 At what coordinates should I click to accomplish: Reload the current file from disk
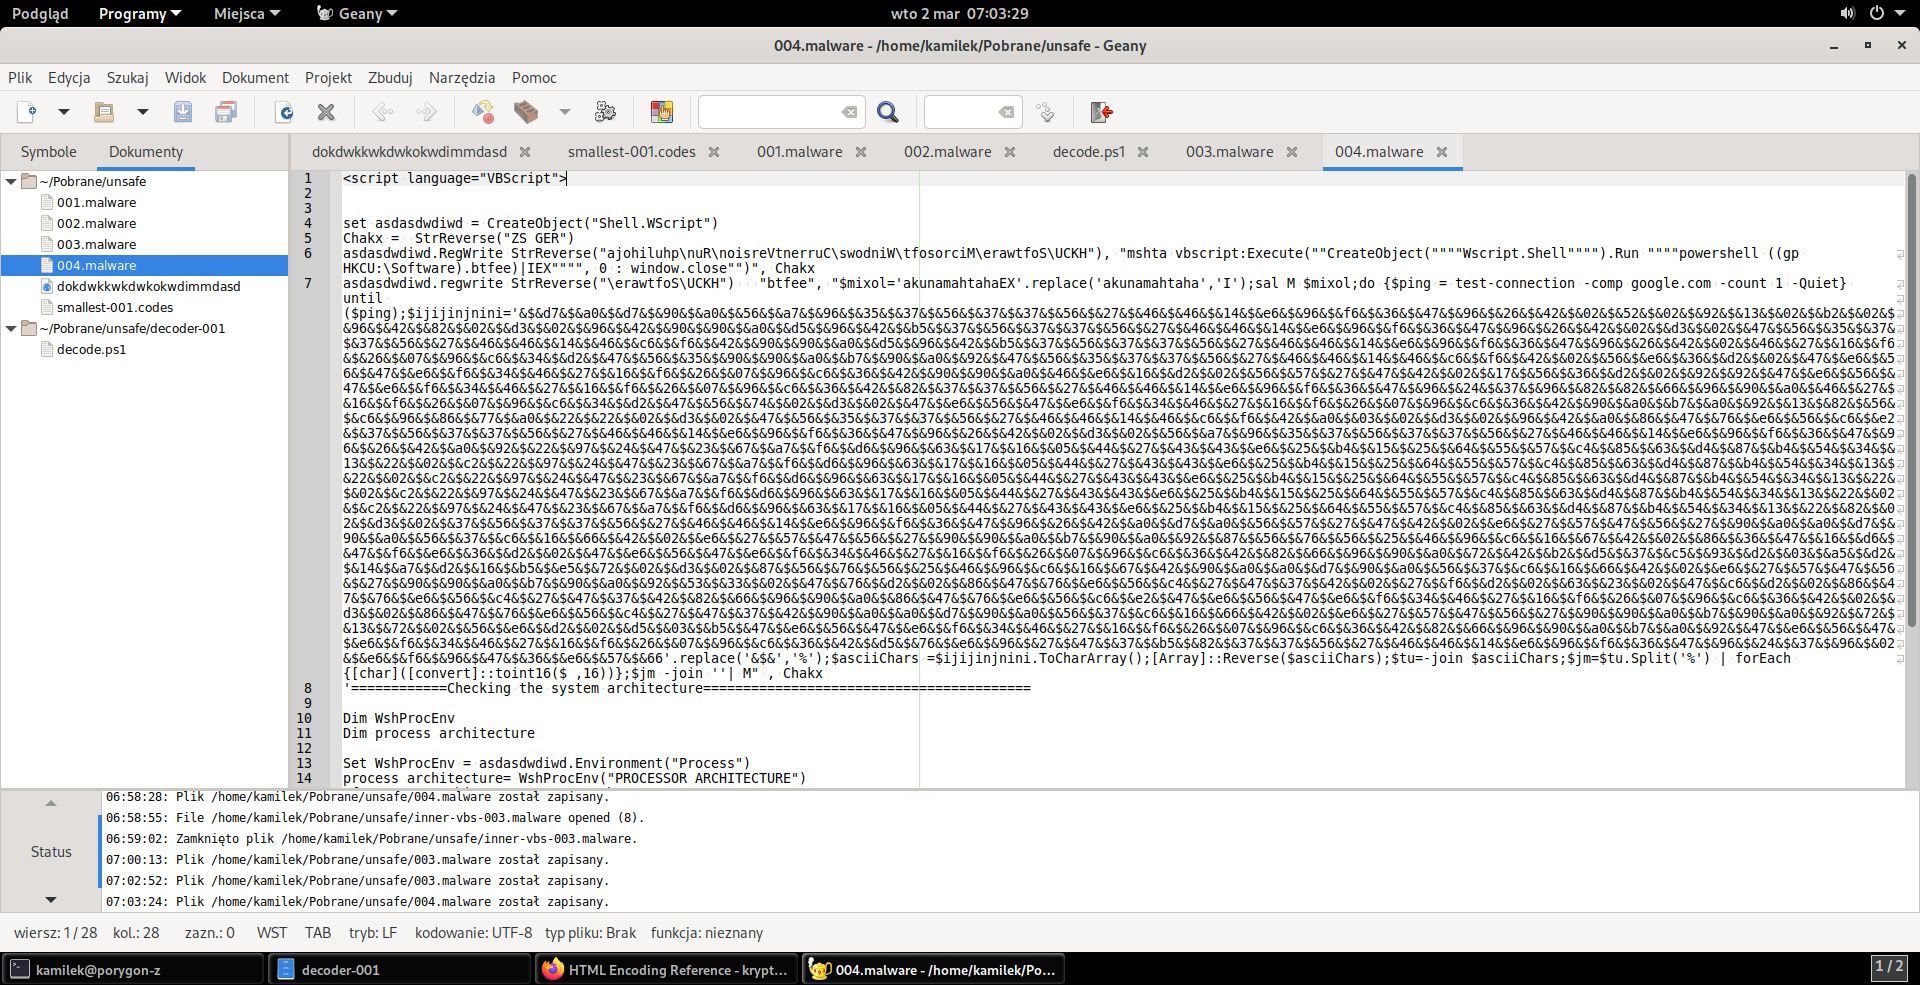click(285, 112)
